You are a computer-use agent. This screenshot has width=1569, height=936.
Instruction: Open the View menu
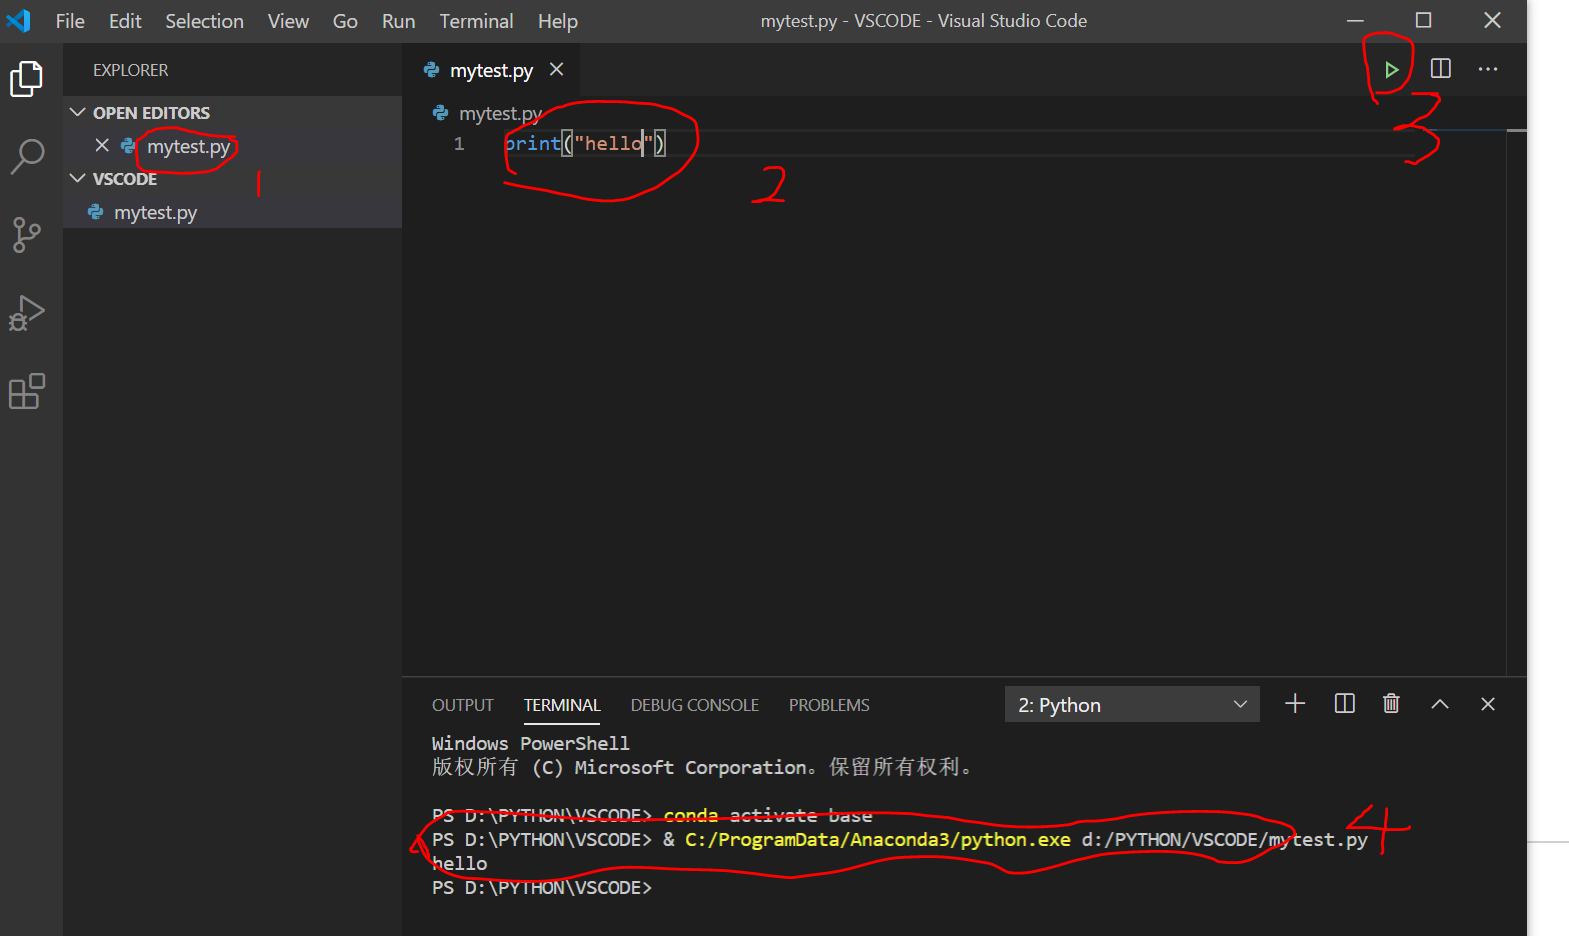[x=288, y=21]
